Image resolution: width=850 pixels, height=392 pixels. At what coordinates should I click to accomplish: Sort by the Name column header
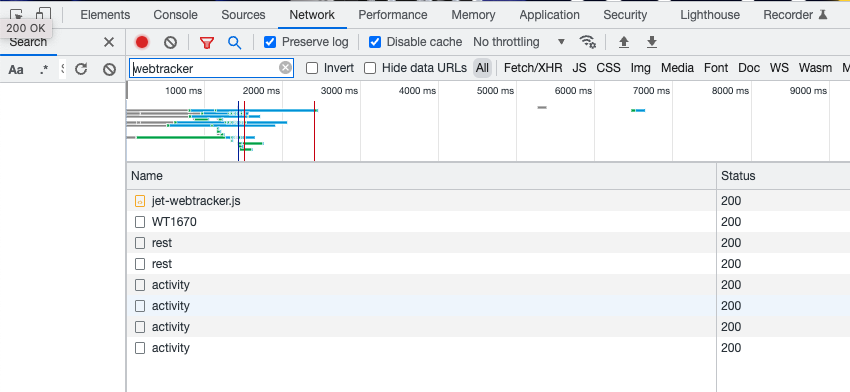(421, 176)
